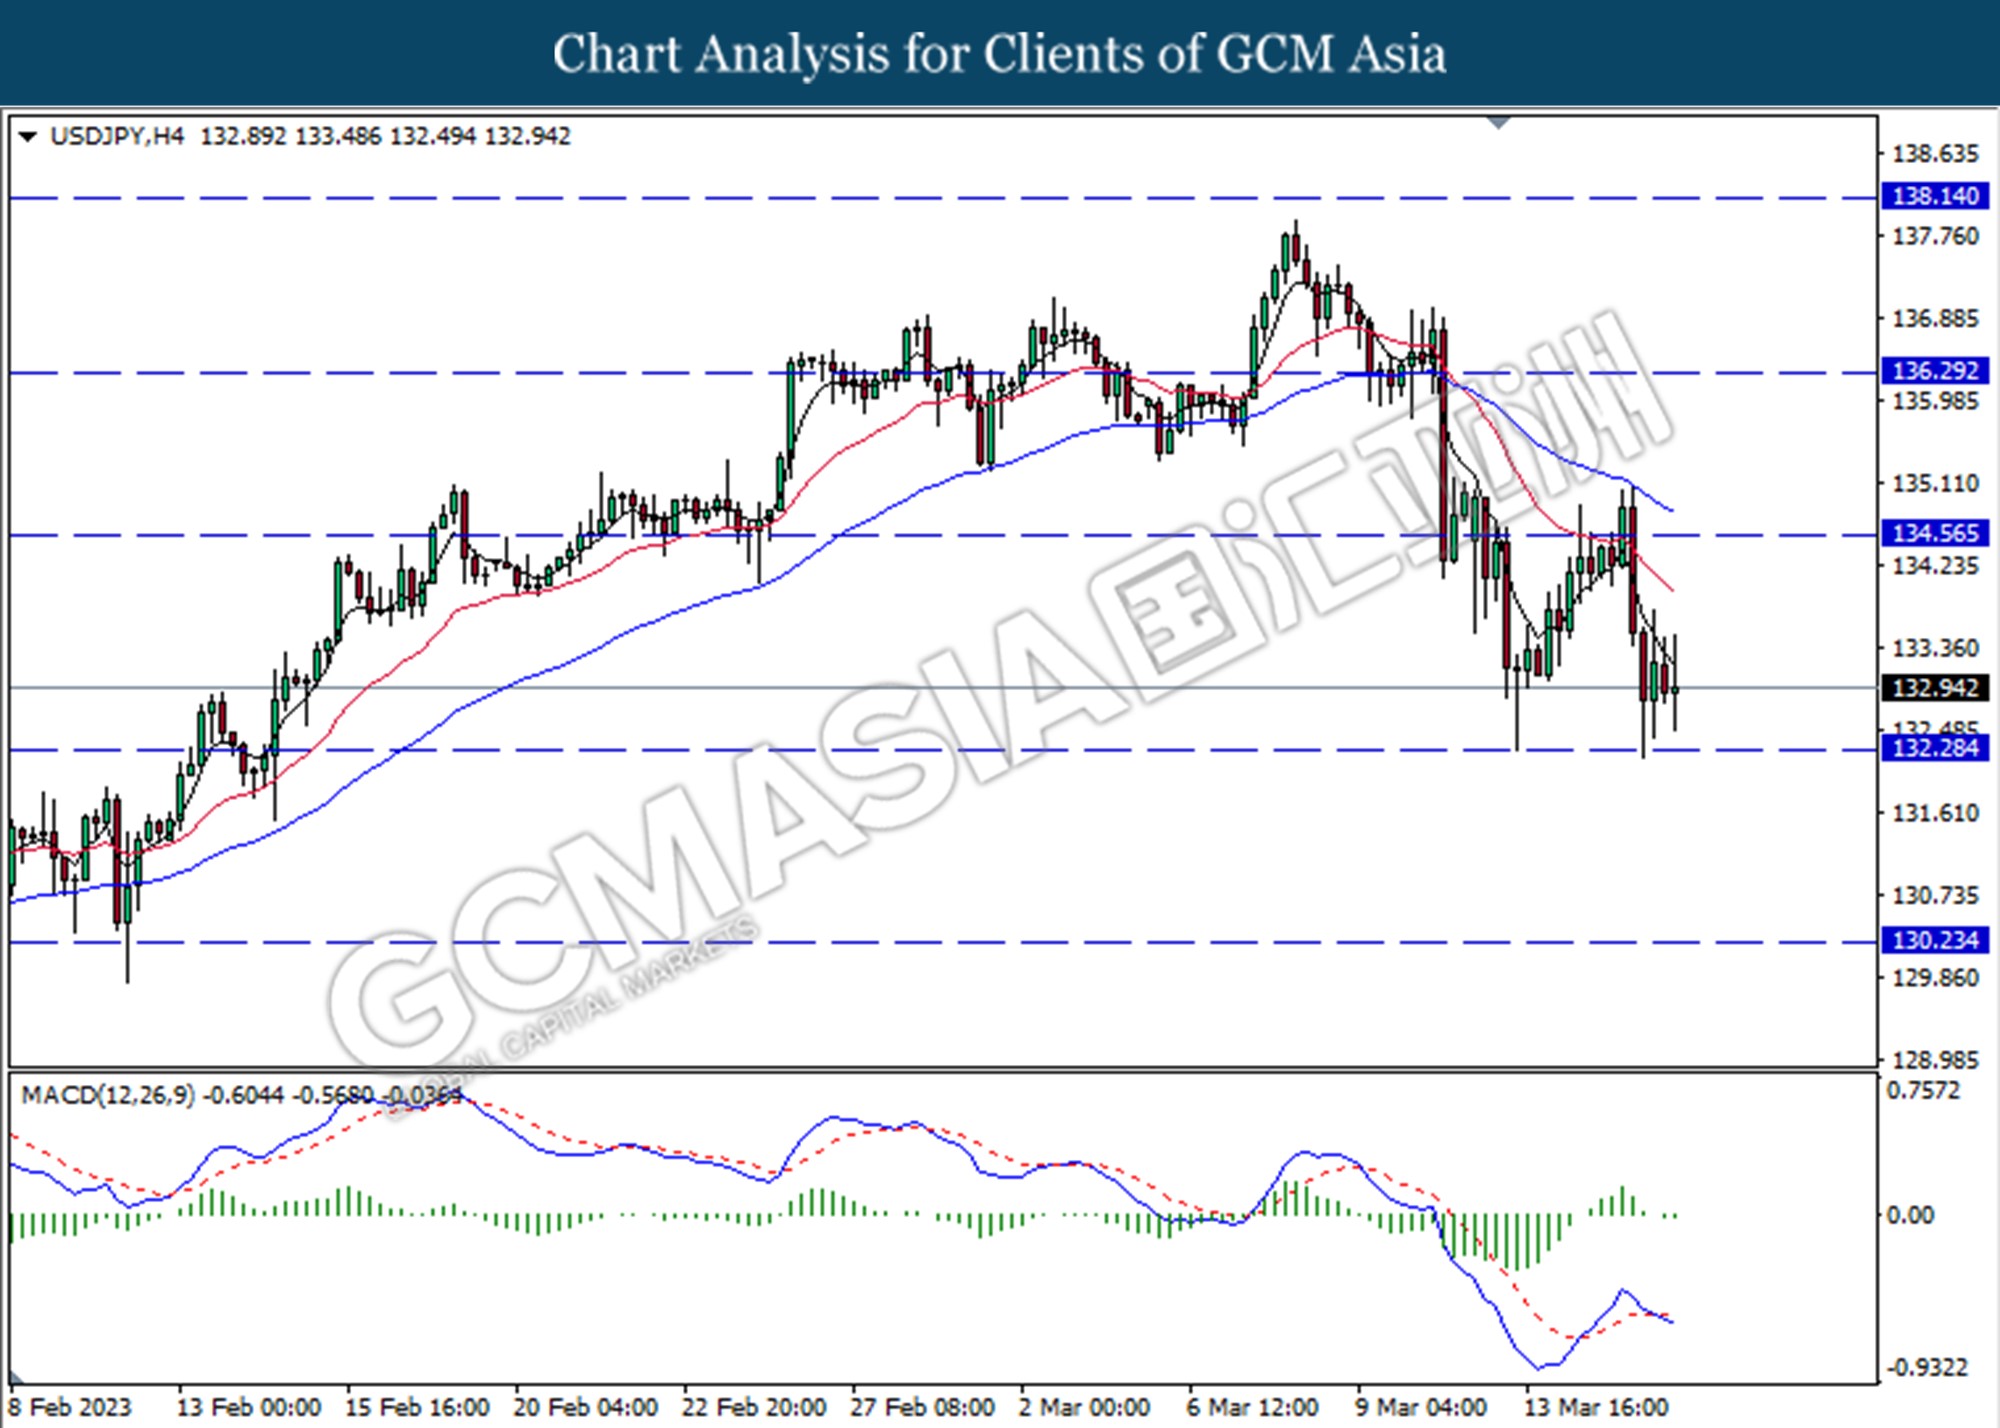Select the 136.292 price level label
The height and width of the screenshot is (1428, 2000).
1935,371
